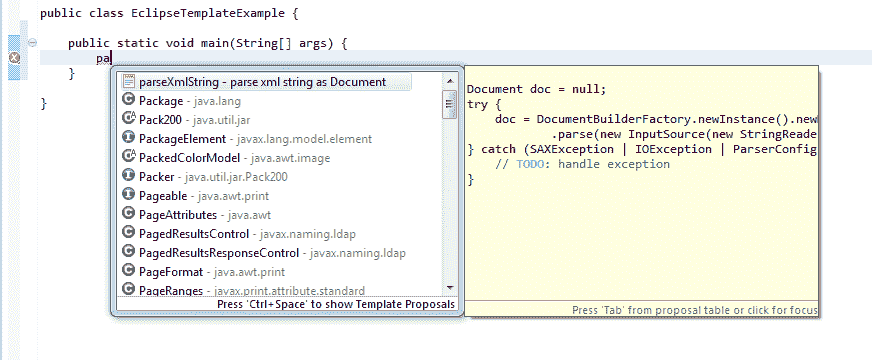The width and height of the screenshot is (872, 360).
Task: Collapse the main method fold marker
Action: tap(32, 43)
